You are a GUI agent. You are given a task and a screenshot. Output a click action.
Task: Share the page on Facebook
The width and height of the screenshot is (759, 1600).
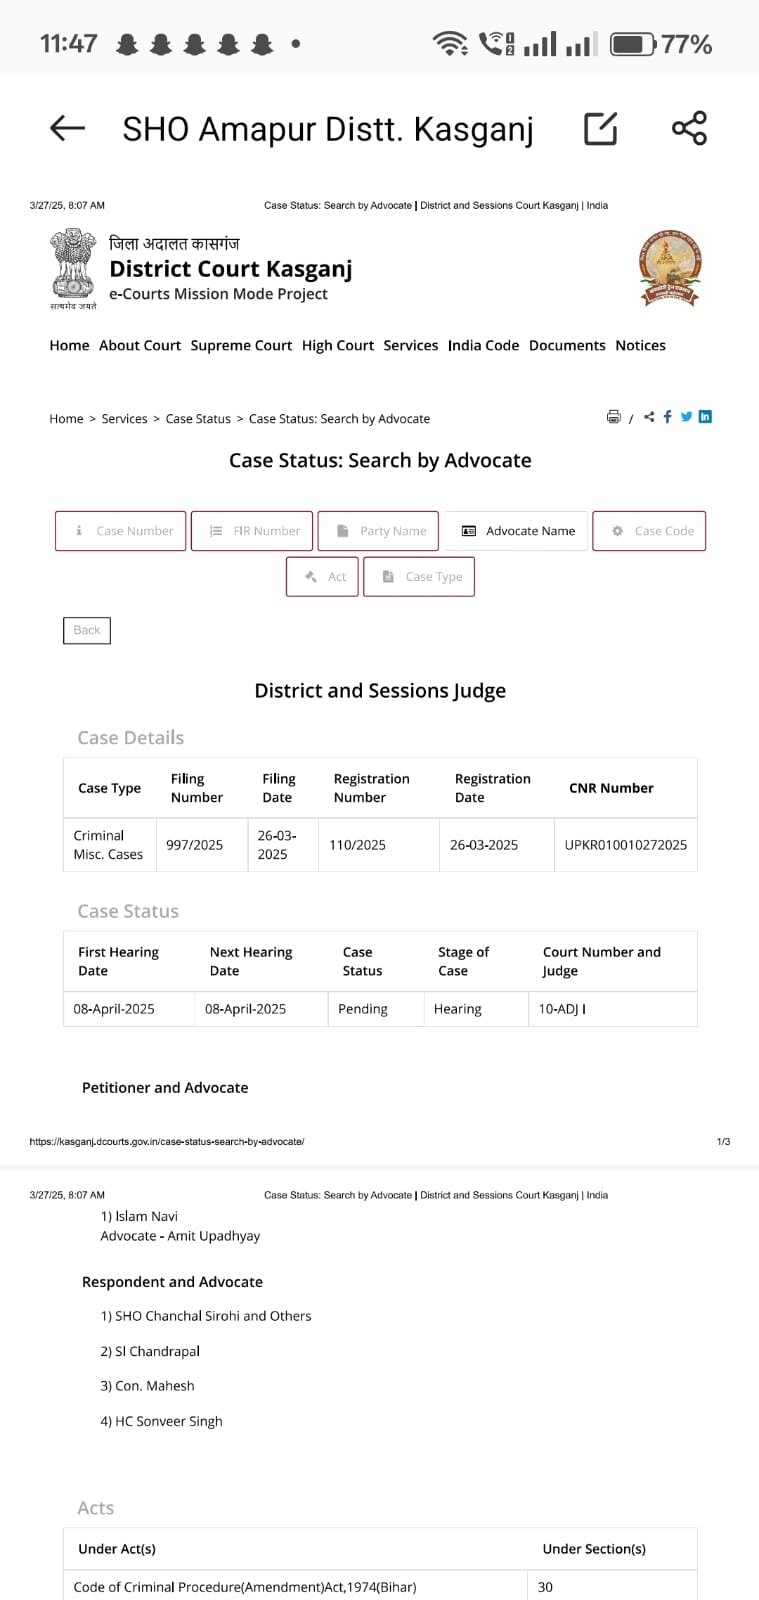[x=668, y=417]
